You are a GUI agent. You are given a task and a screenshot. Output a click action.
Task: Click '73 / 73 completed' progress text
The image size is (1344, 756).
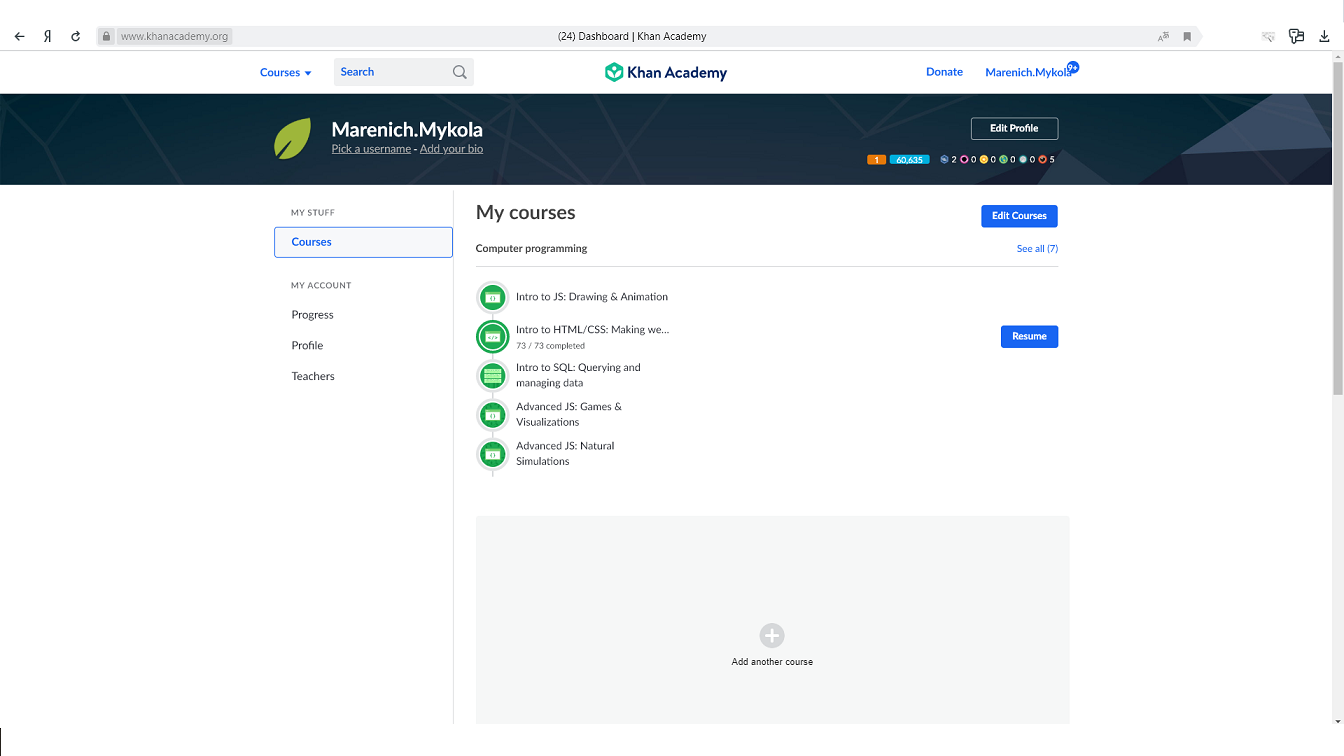551,346
